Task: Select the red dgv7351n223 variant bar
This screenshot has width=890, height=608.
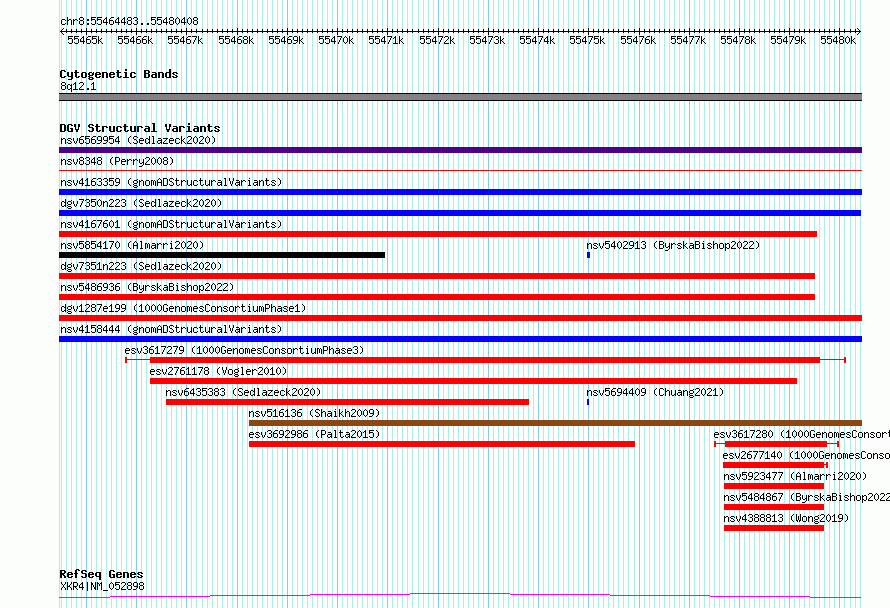Action: click(437, 276)
